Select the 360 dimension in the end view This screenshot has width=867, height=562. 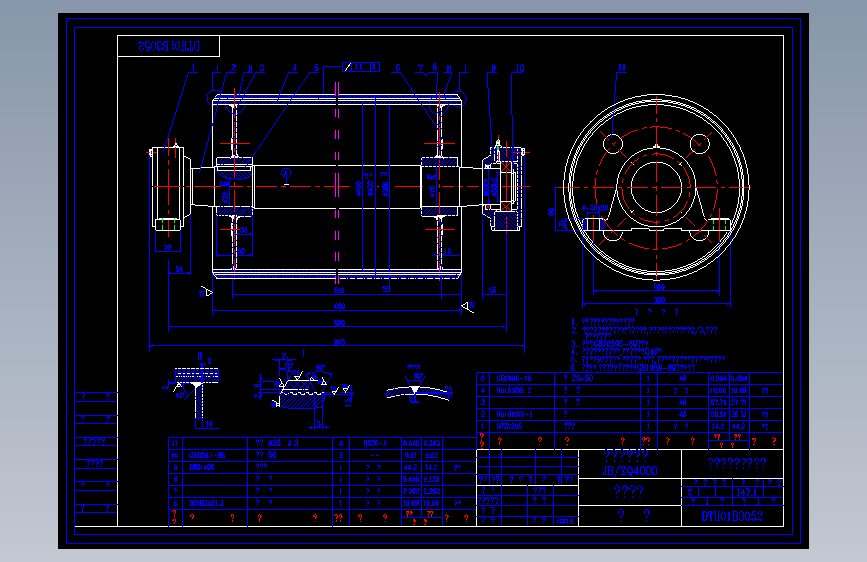click(659, 287)
